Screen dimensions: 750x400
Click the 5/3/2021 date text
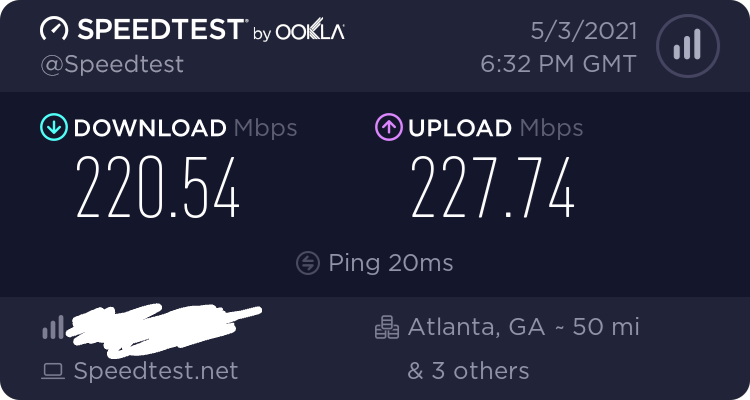coord(584,31)
